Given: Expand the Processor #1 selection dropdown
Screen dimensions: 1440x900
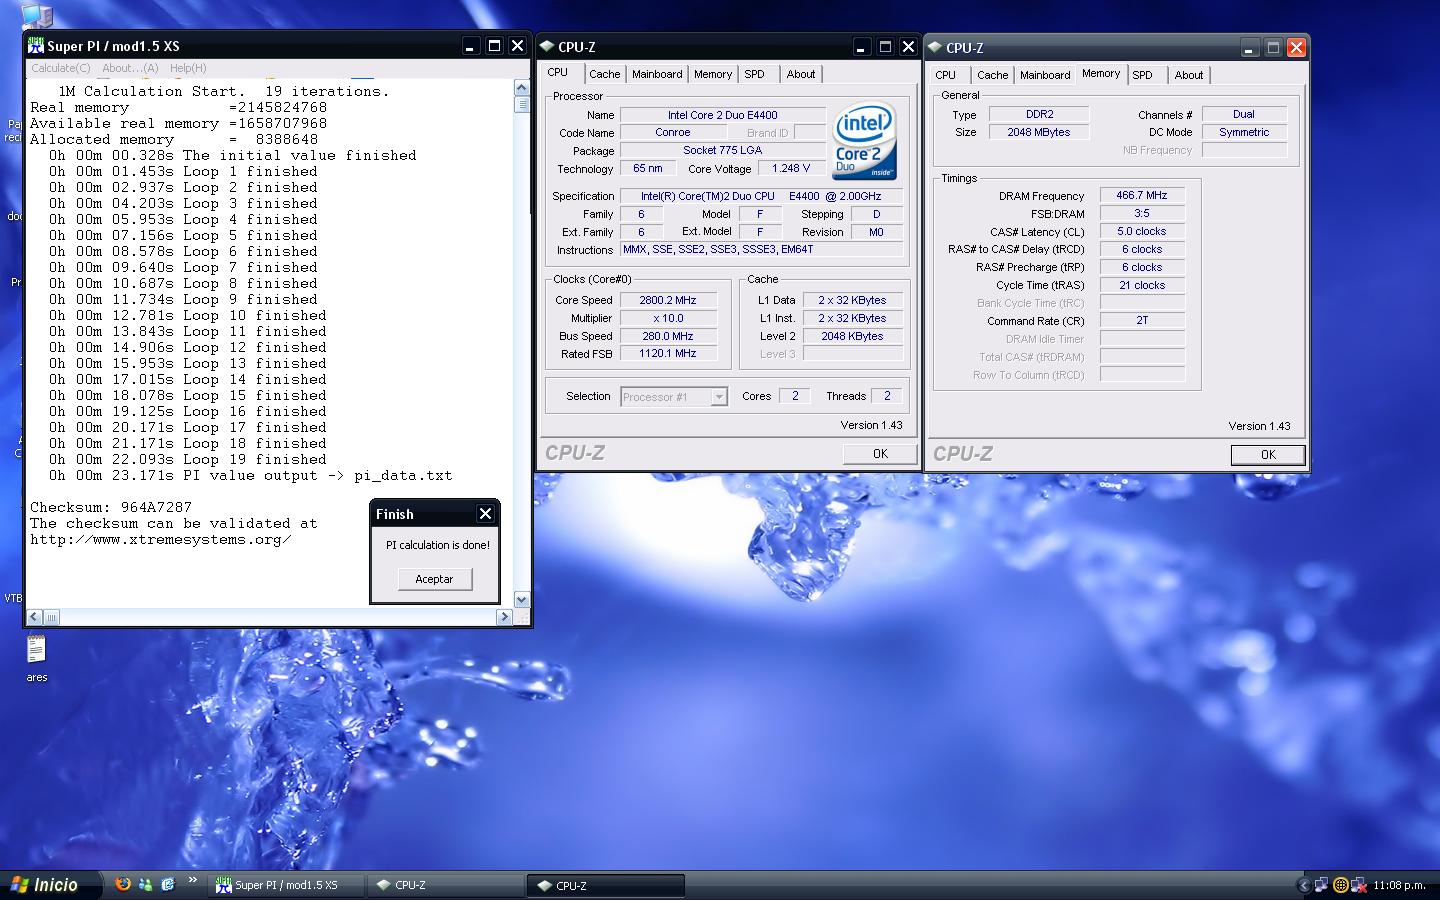Looking at the screenshot, I should (718, 397).
